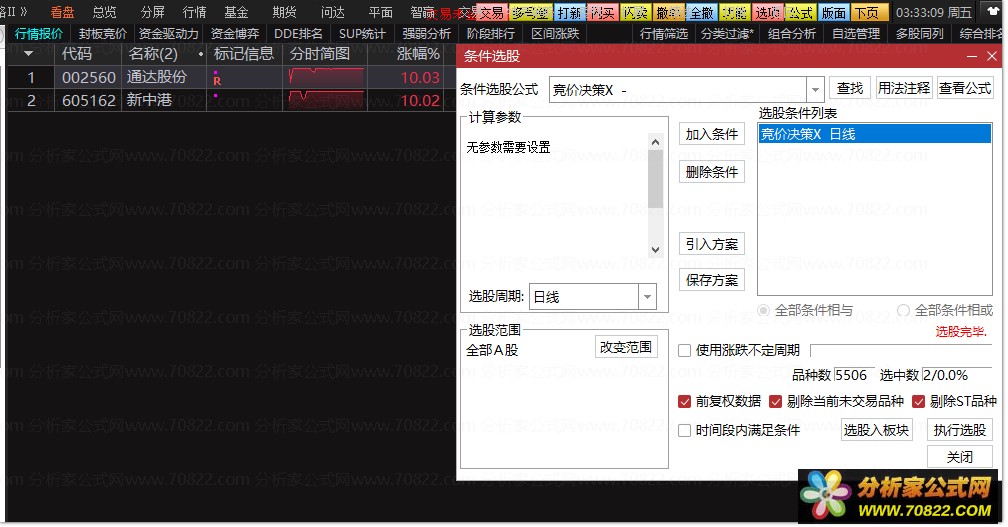Click the 加入条件 button
Image resolution: width=1008 pixels, height=527 pixels.
(x=712, y=134)
